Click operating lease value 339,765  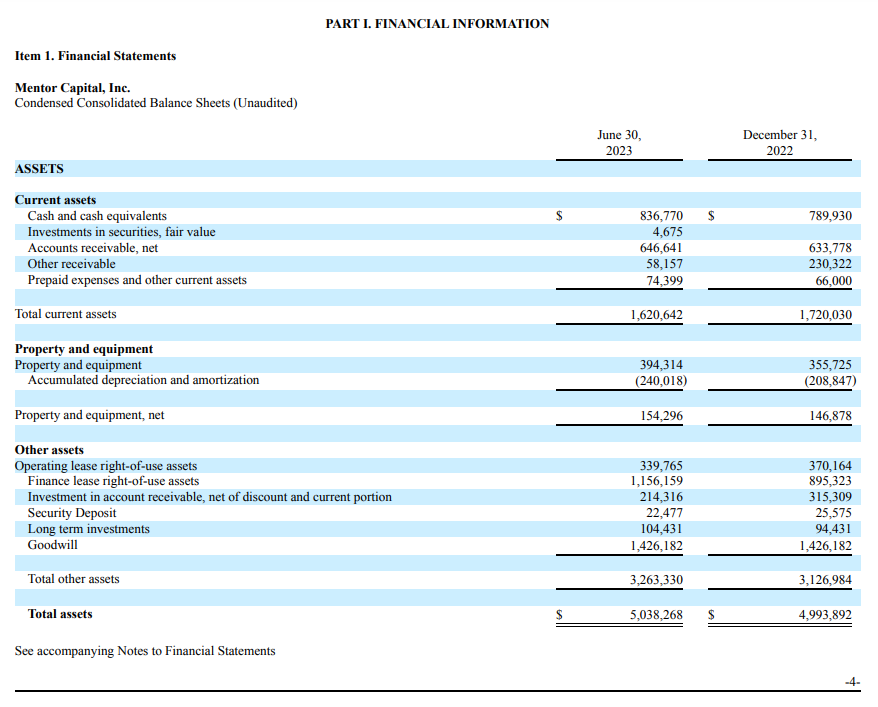[661, 466]
